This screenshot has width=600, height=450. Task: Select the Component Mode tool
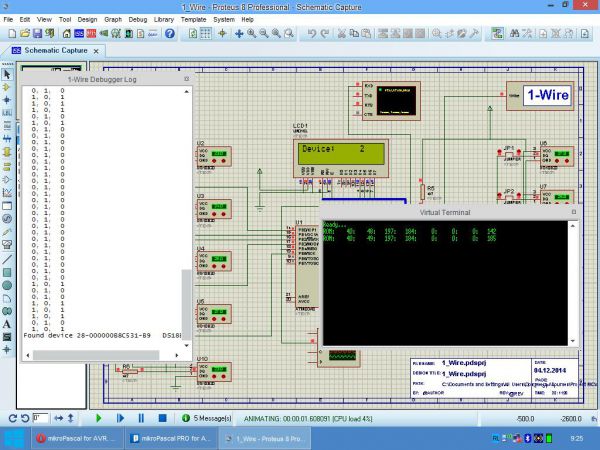7,87
